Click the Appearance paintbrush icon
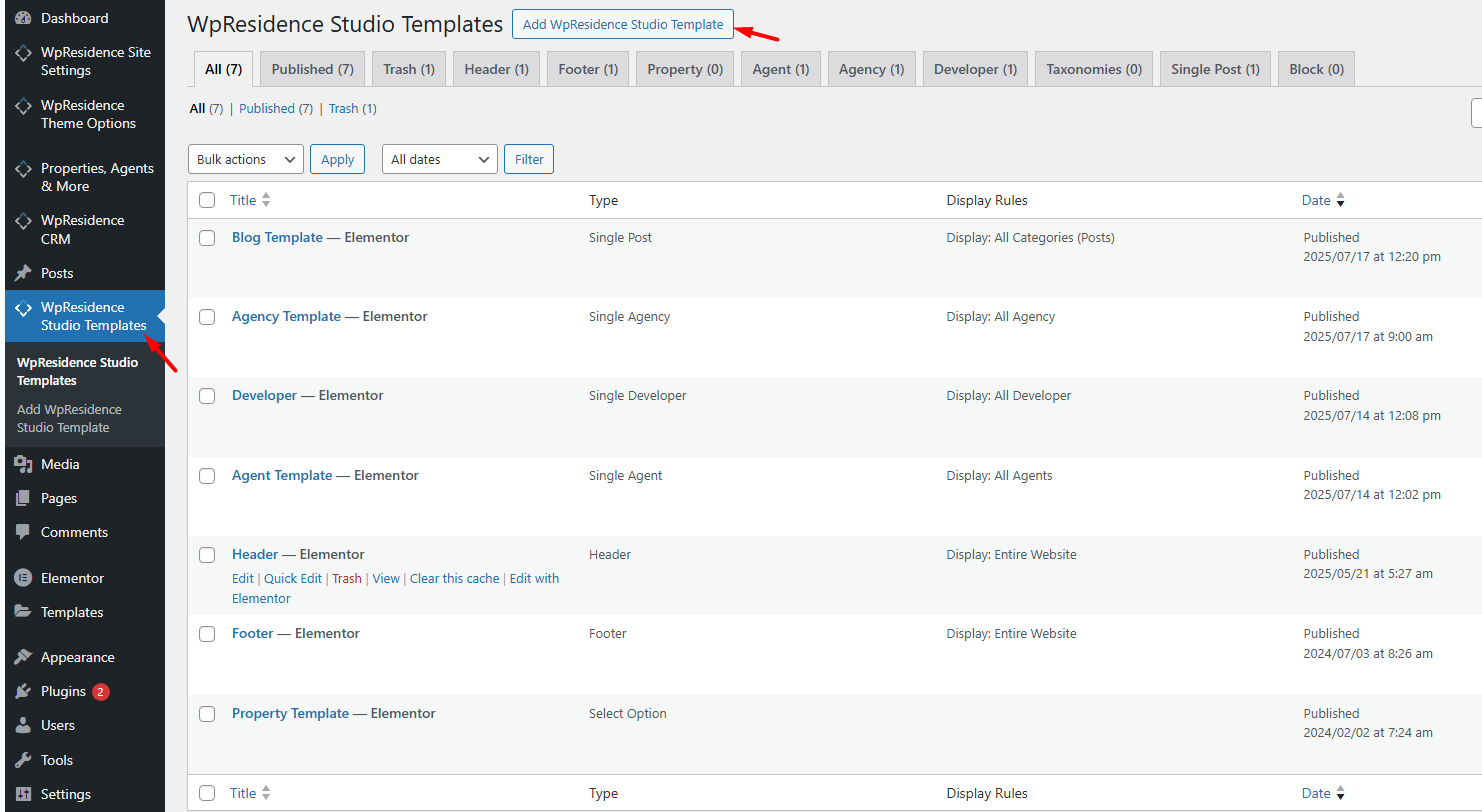 point(23,657)
